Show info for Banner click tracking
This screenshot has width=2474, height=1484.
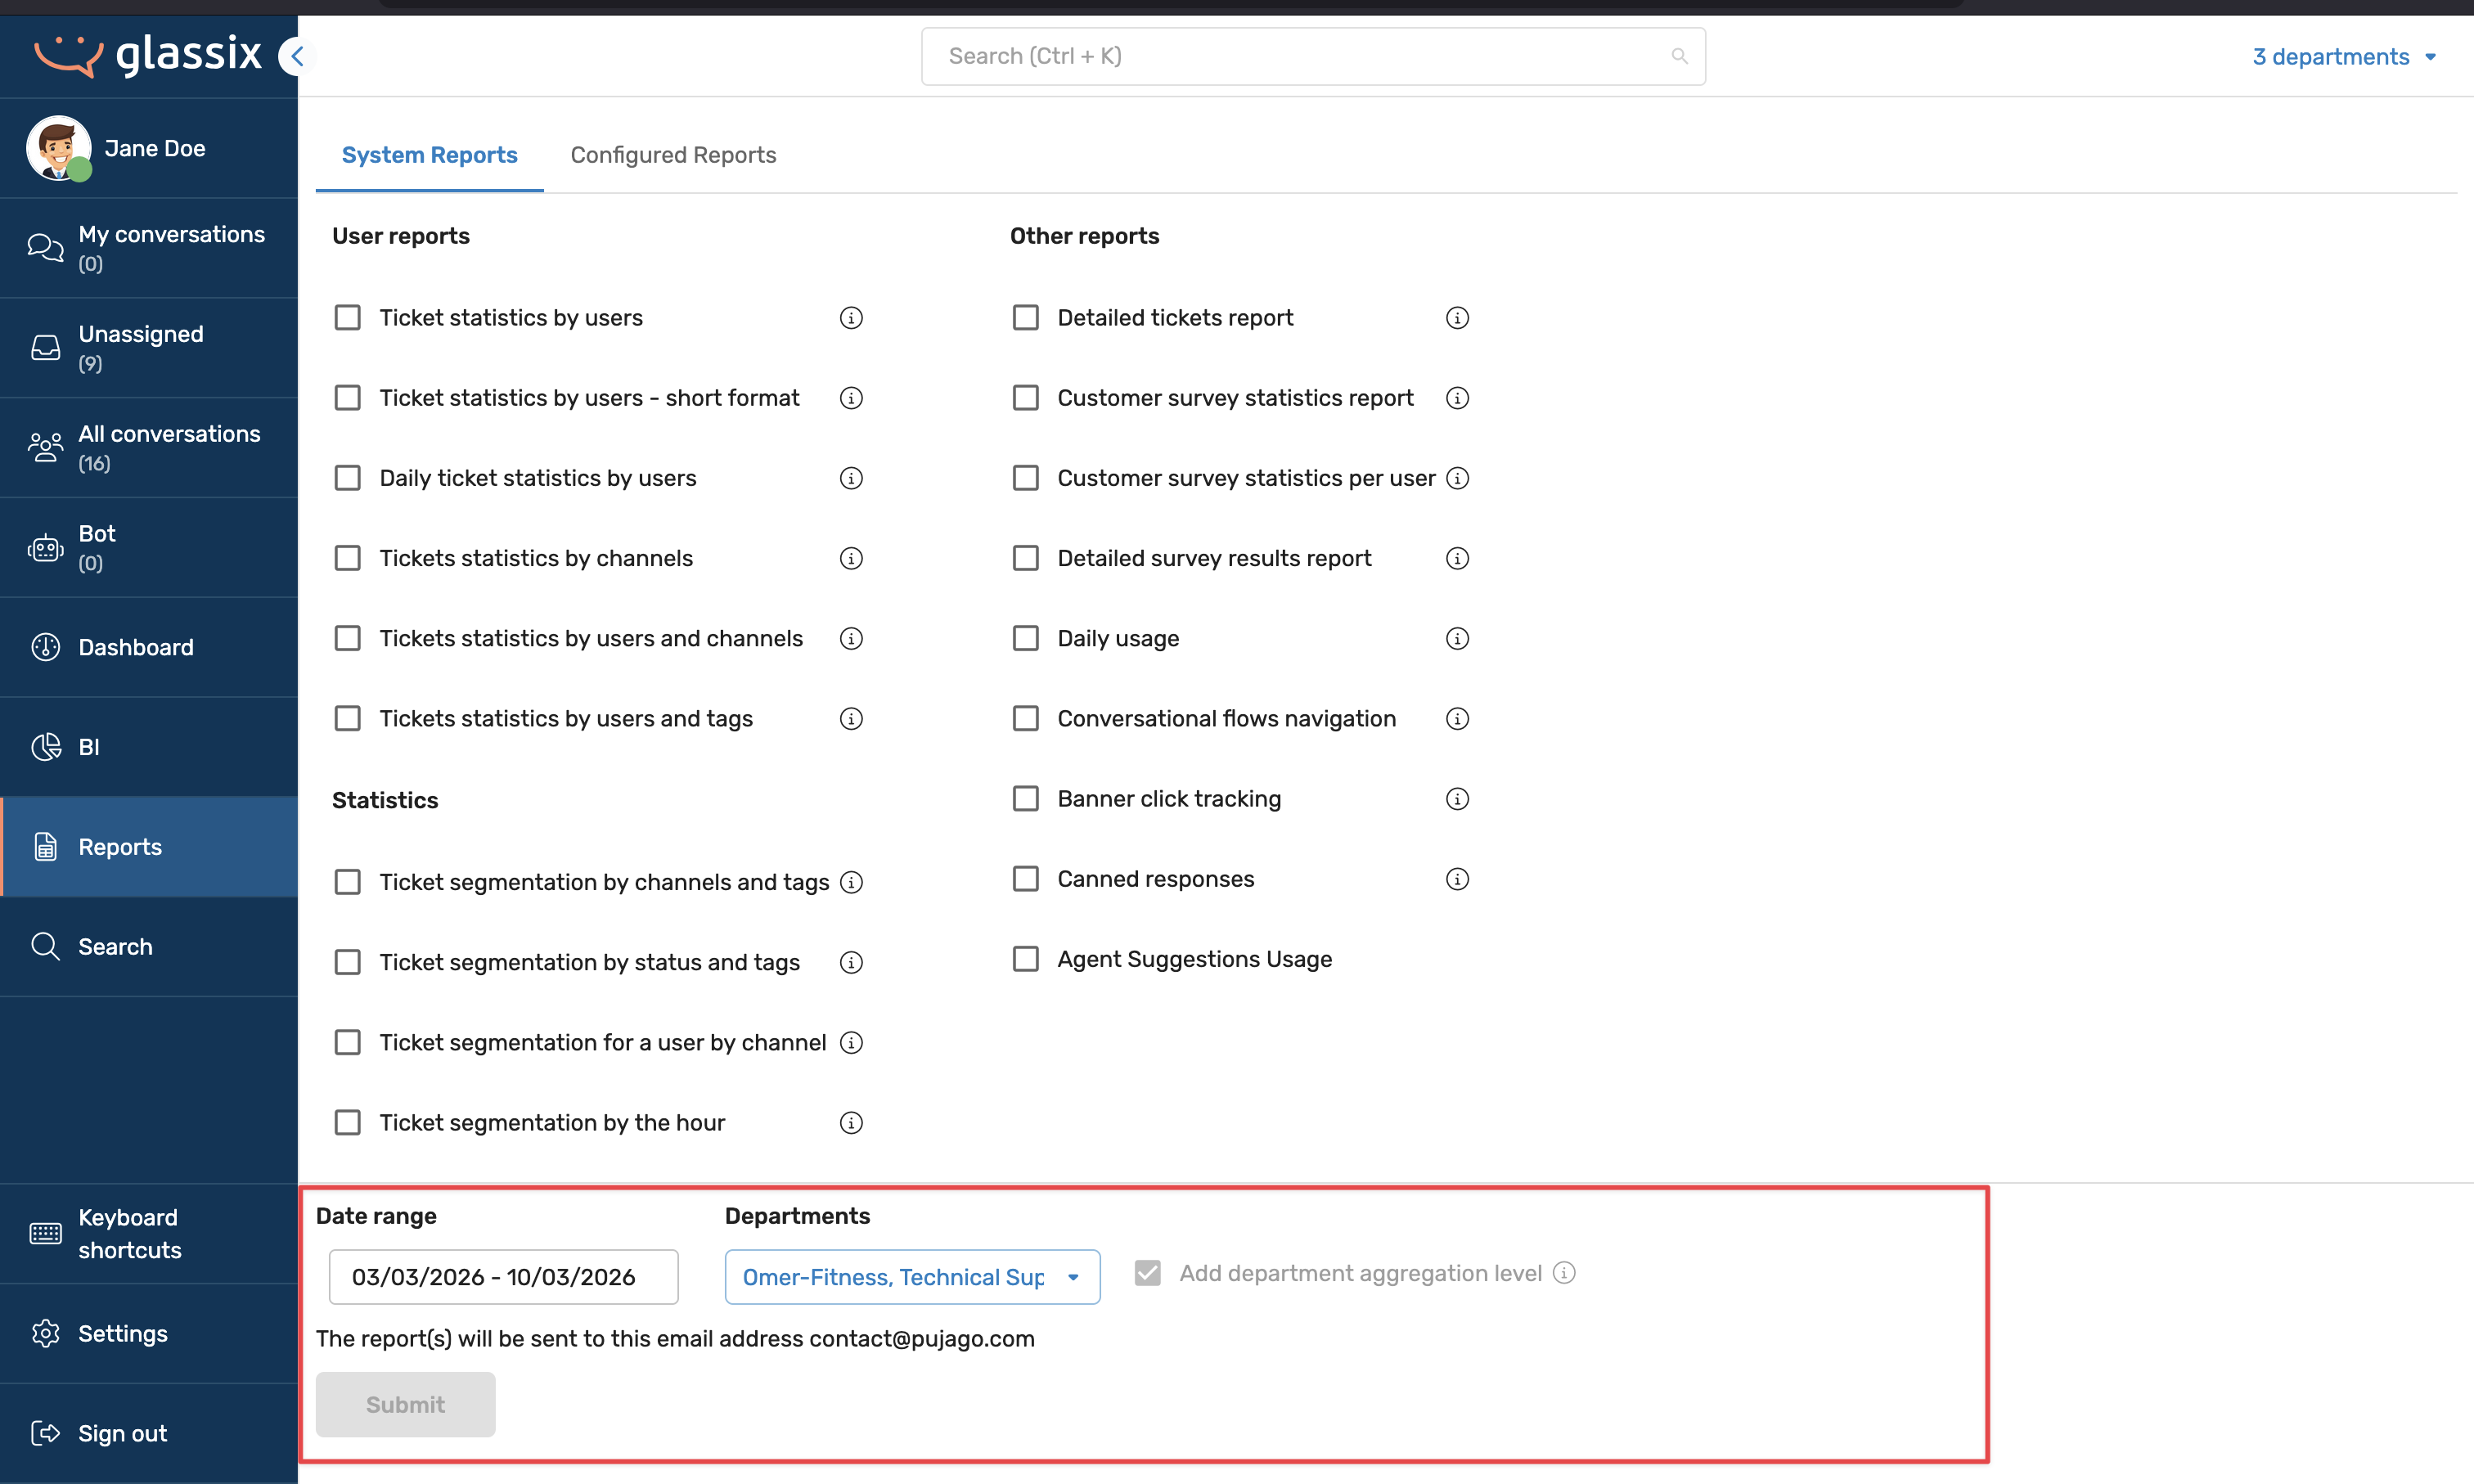[1457, 799]
